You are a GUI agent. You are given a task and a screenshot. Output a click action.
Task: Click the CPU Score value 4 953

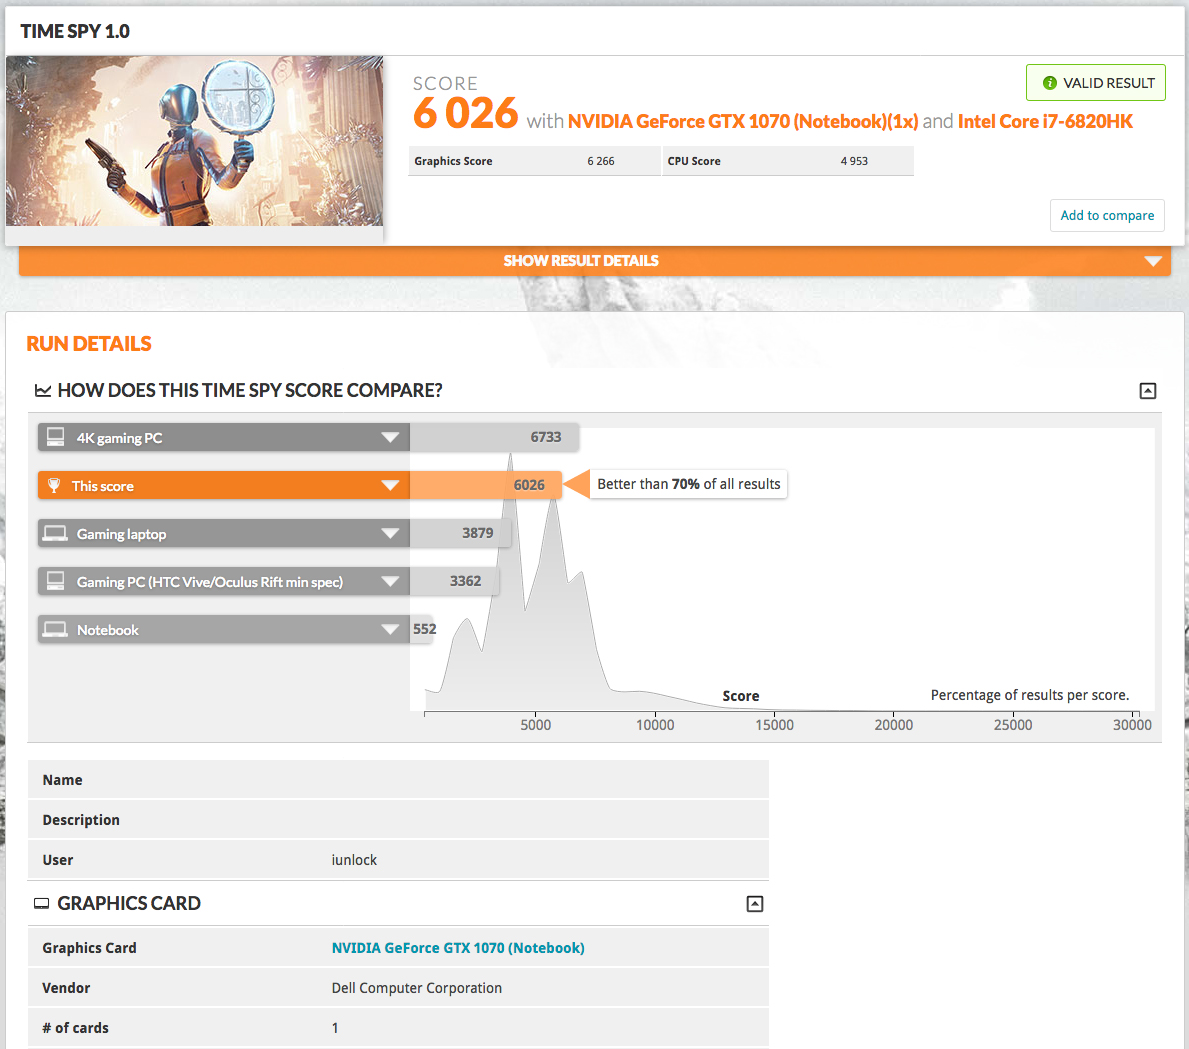point(854,161)
